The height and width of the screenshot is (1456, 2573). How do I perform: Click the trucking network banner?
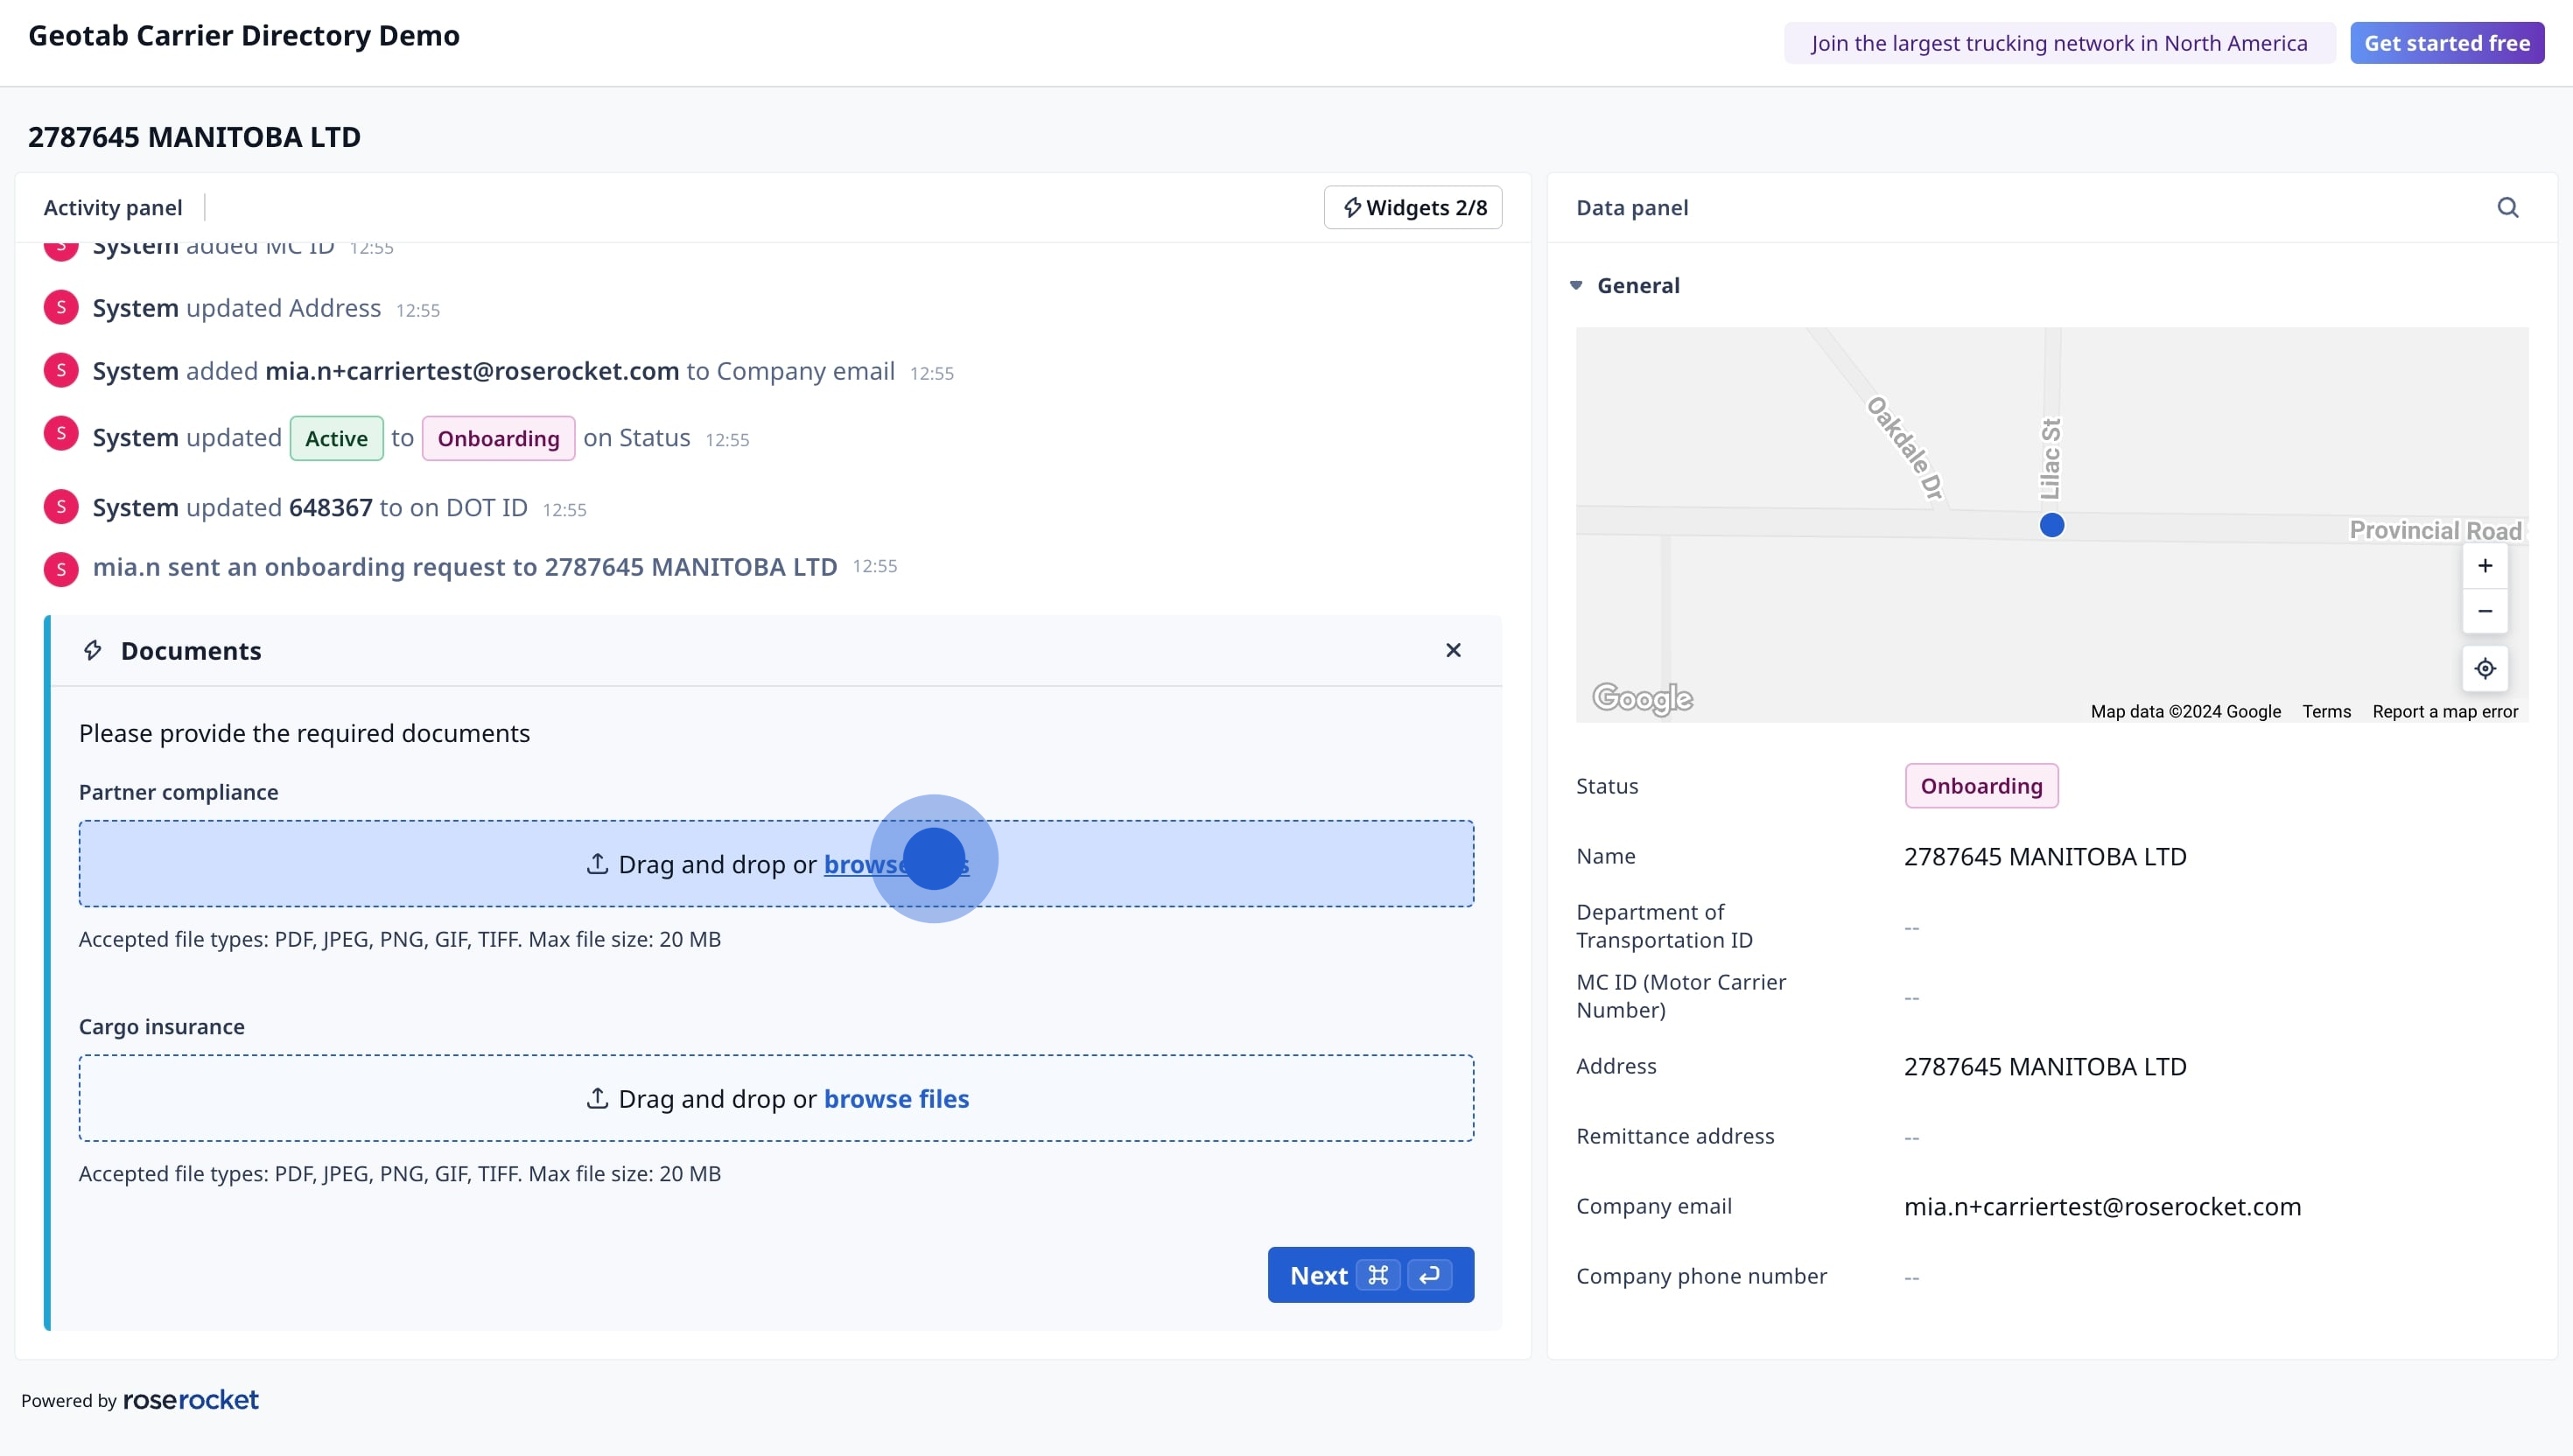click(2059, 43)
